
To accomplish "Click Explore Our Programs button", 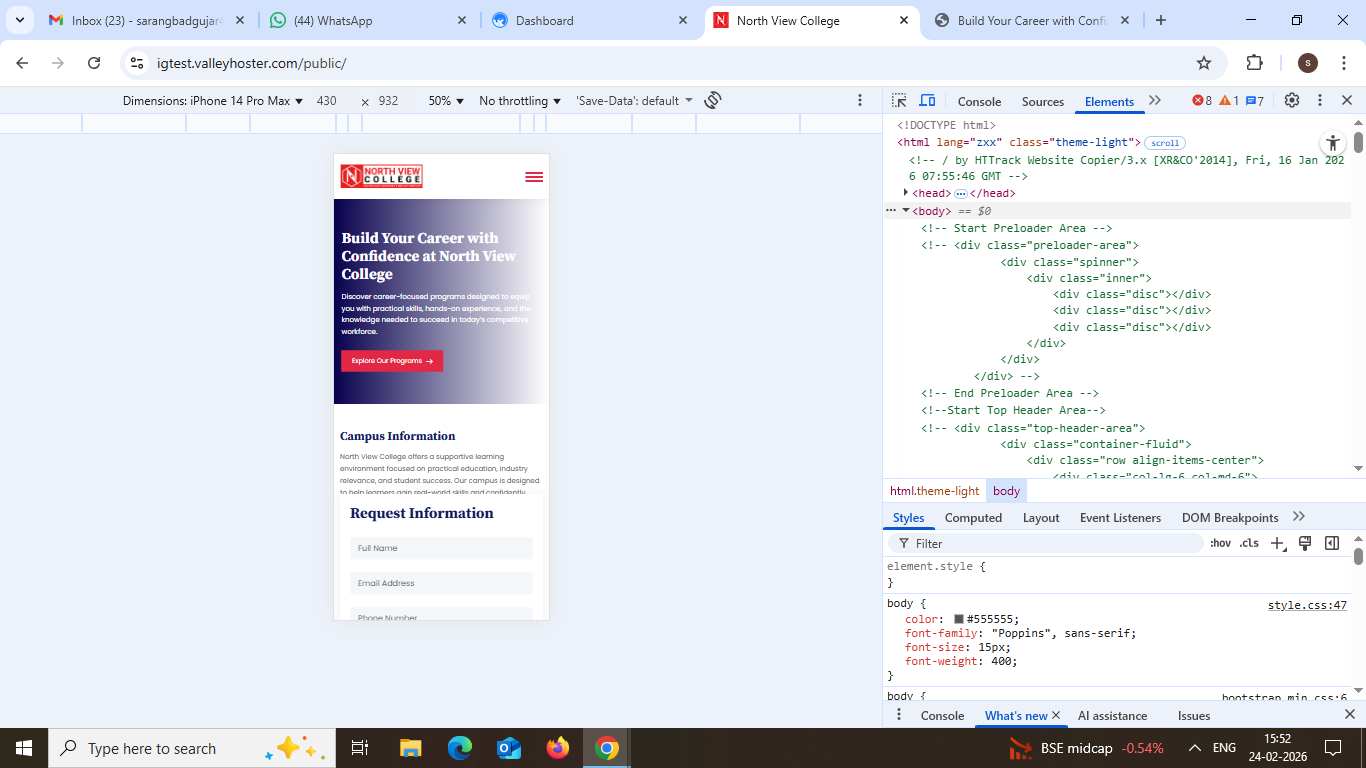I will pyautogui.click(x=392, y=361).
